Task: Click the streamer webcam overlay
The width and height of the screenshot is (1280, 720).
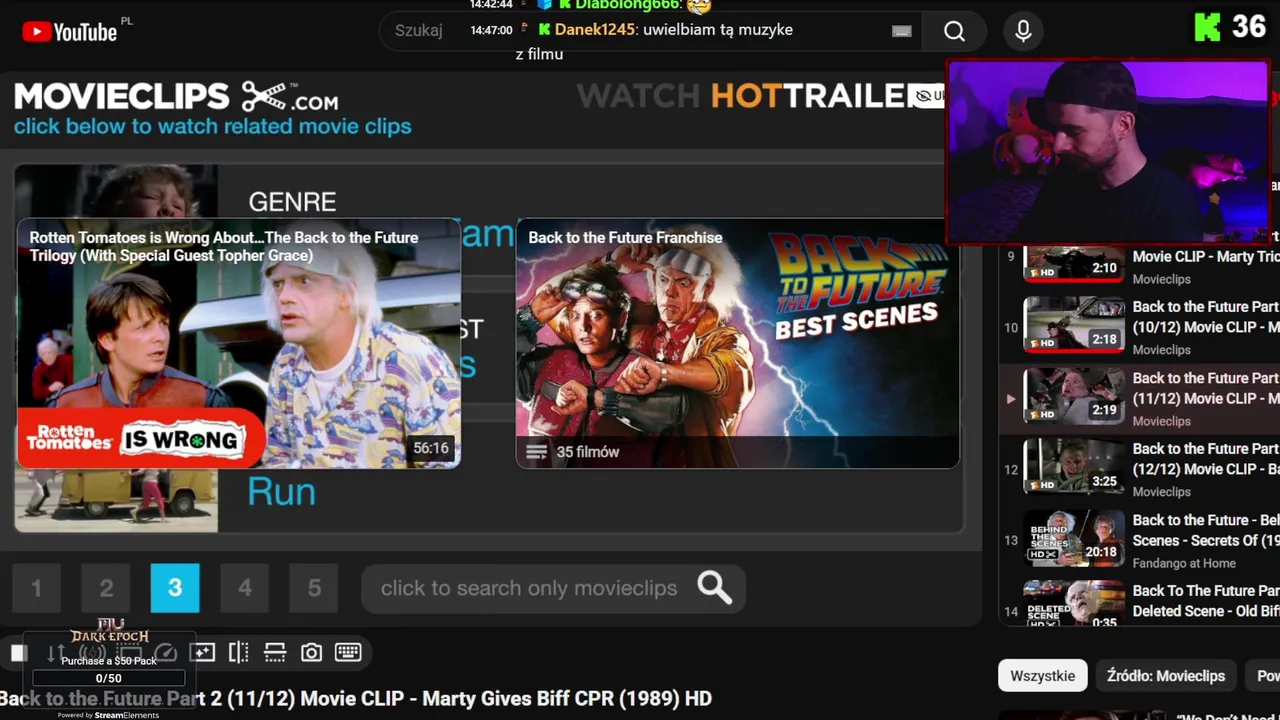Action: click(1108, 151)
